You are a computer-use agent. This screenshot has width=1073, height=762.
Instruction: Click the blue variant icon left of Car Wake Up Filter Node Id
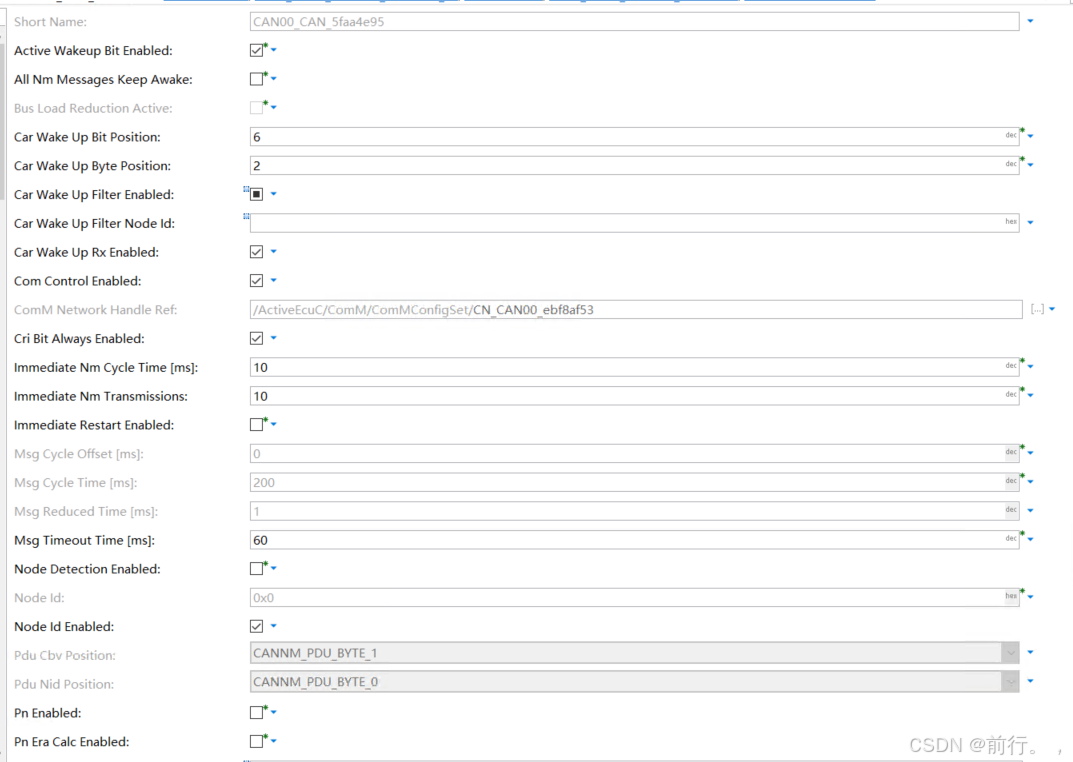point(246,214)
